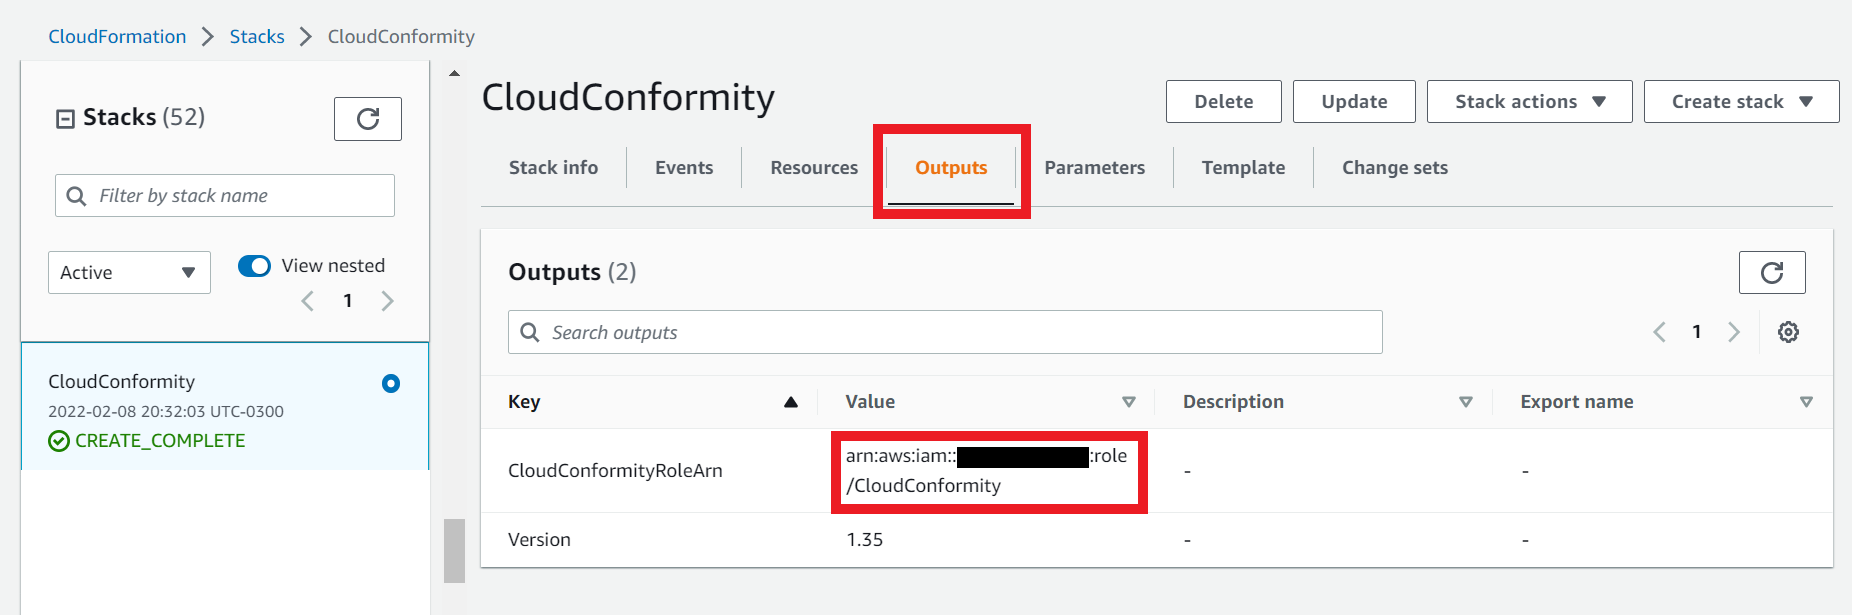The image size is (1852, 615).
Task: Switch to the Events tab
Action: [684, 168]
